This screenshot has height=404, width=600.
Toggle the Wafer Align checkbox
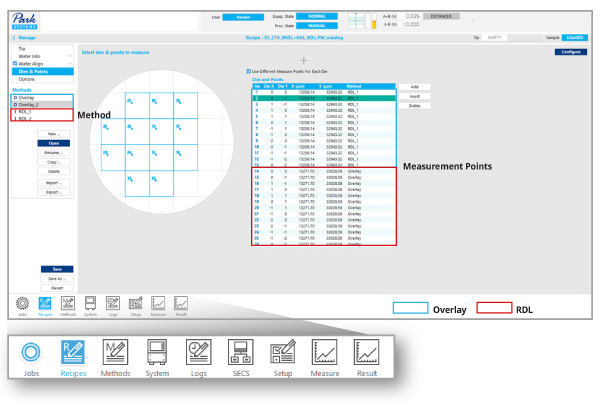pos(14,63)
